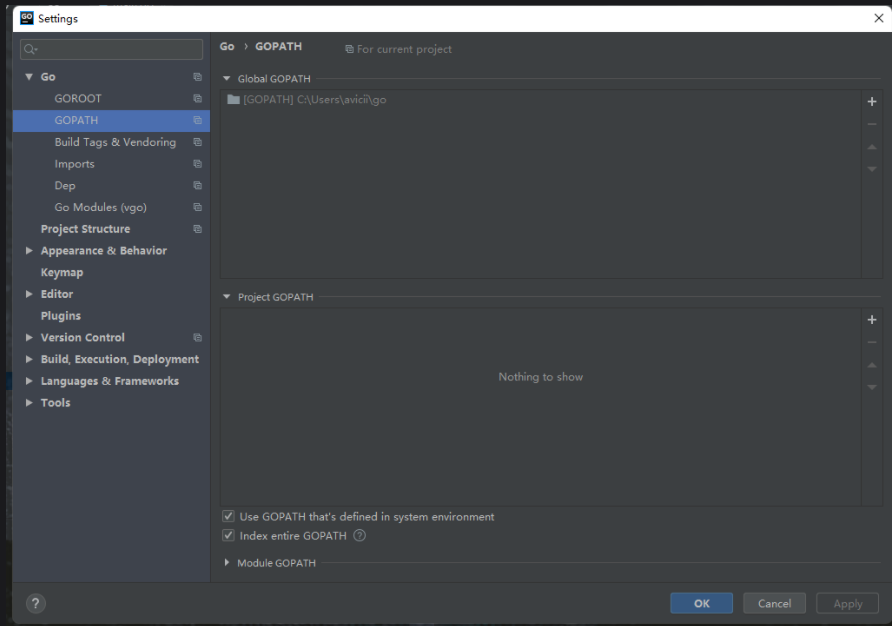Click project-level icon beside GOPATH row
Viewport: 892px width, 626px height.
[197, 120]
